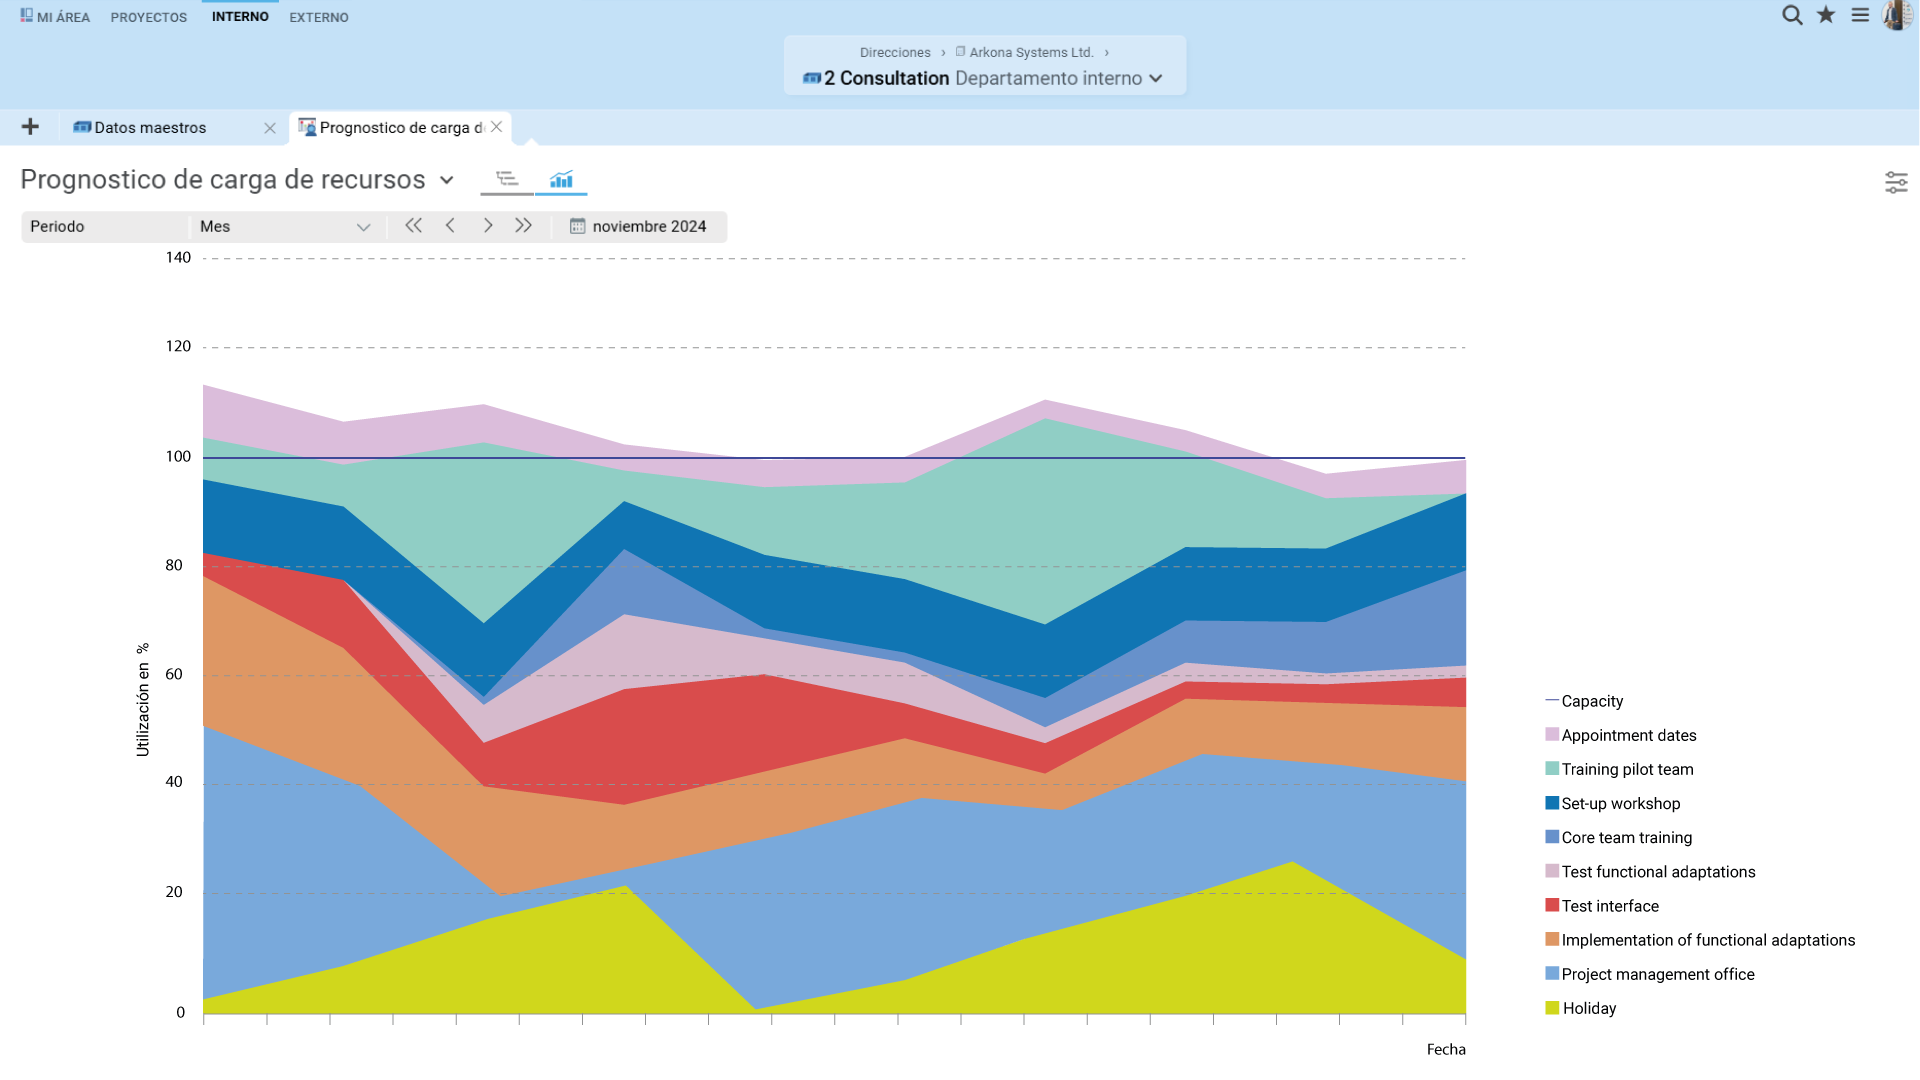Click Arkona Systems Ltd. breadcrumb link
1920x1080 pixels.
pyautogui.click(x=1030, y=52)
